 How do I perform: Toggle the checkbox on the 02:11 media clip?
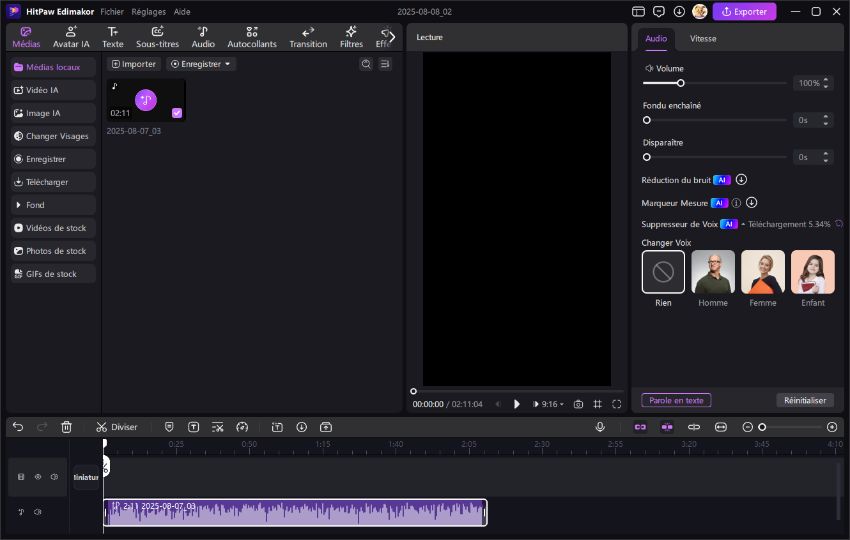177,113
